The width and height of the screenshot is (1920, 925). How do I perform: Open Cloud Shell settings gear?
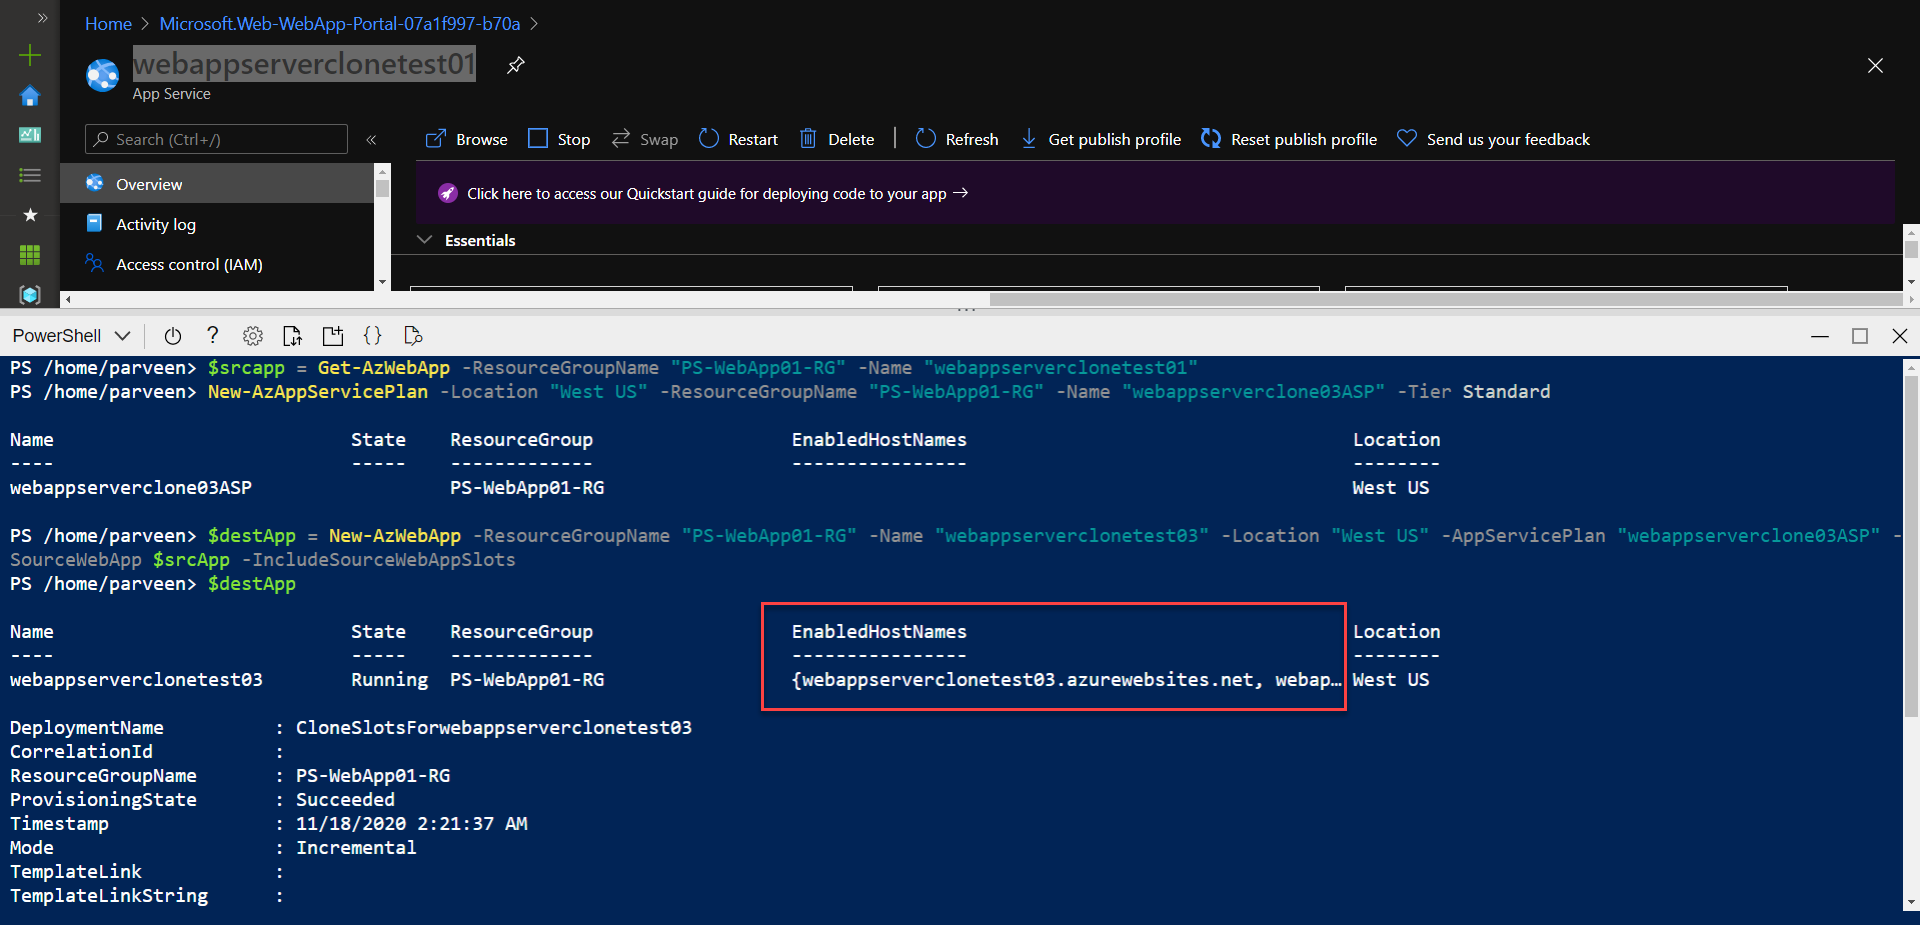coord(253,336)
